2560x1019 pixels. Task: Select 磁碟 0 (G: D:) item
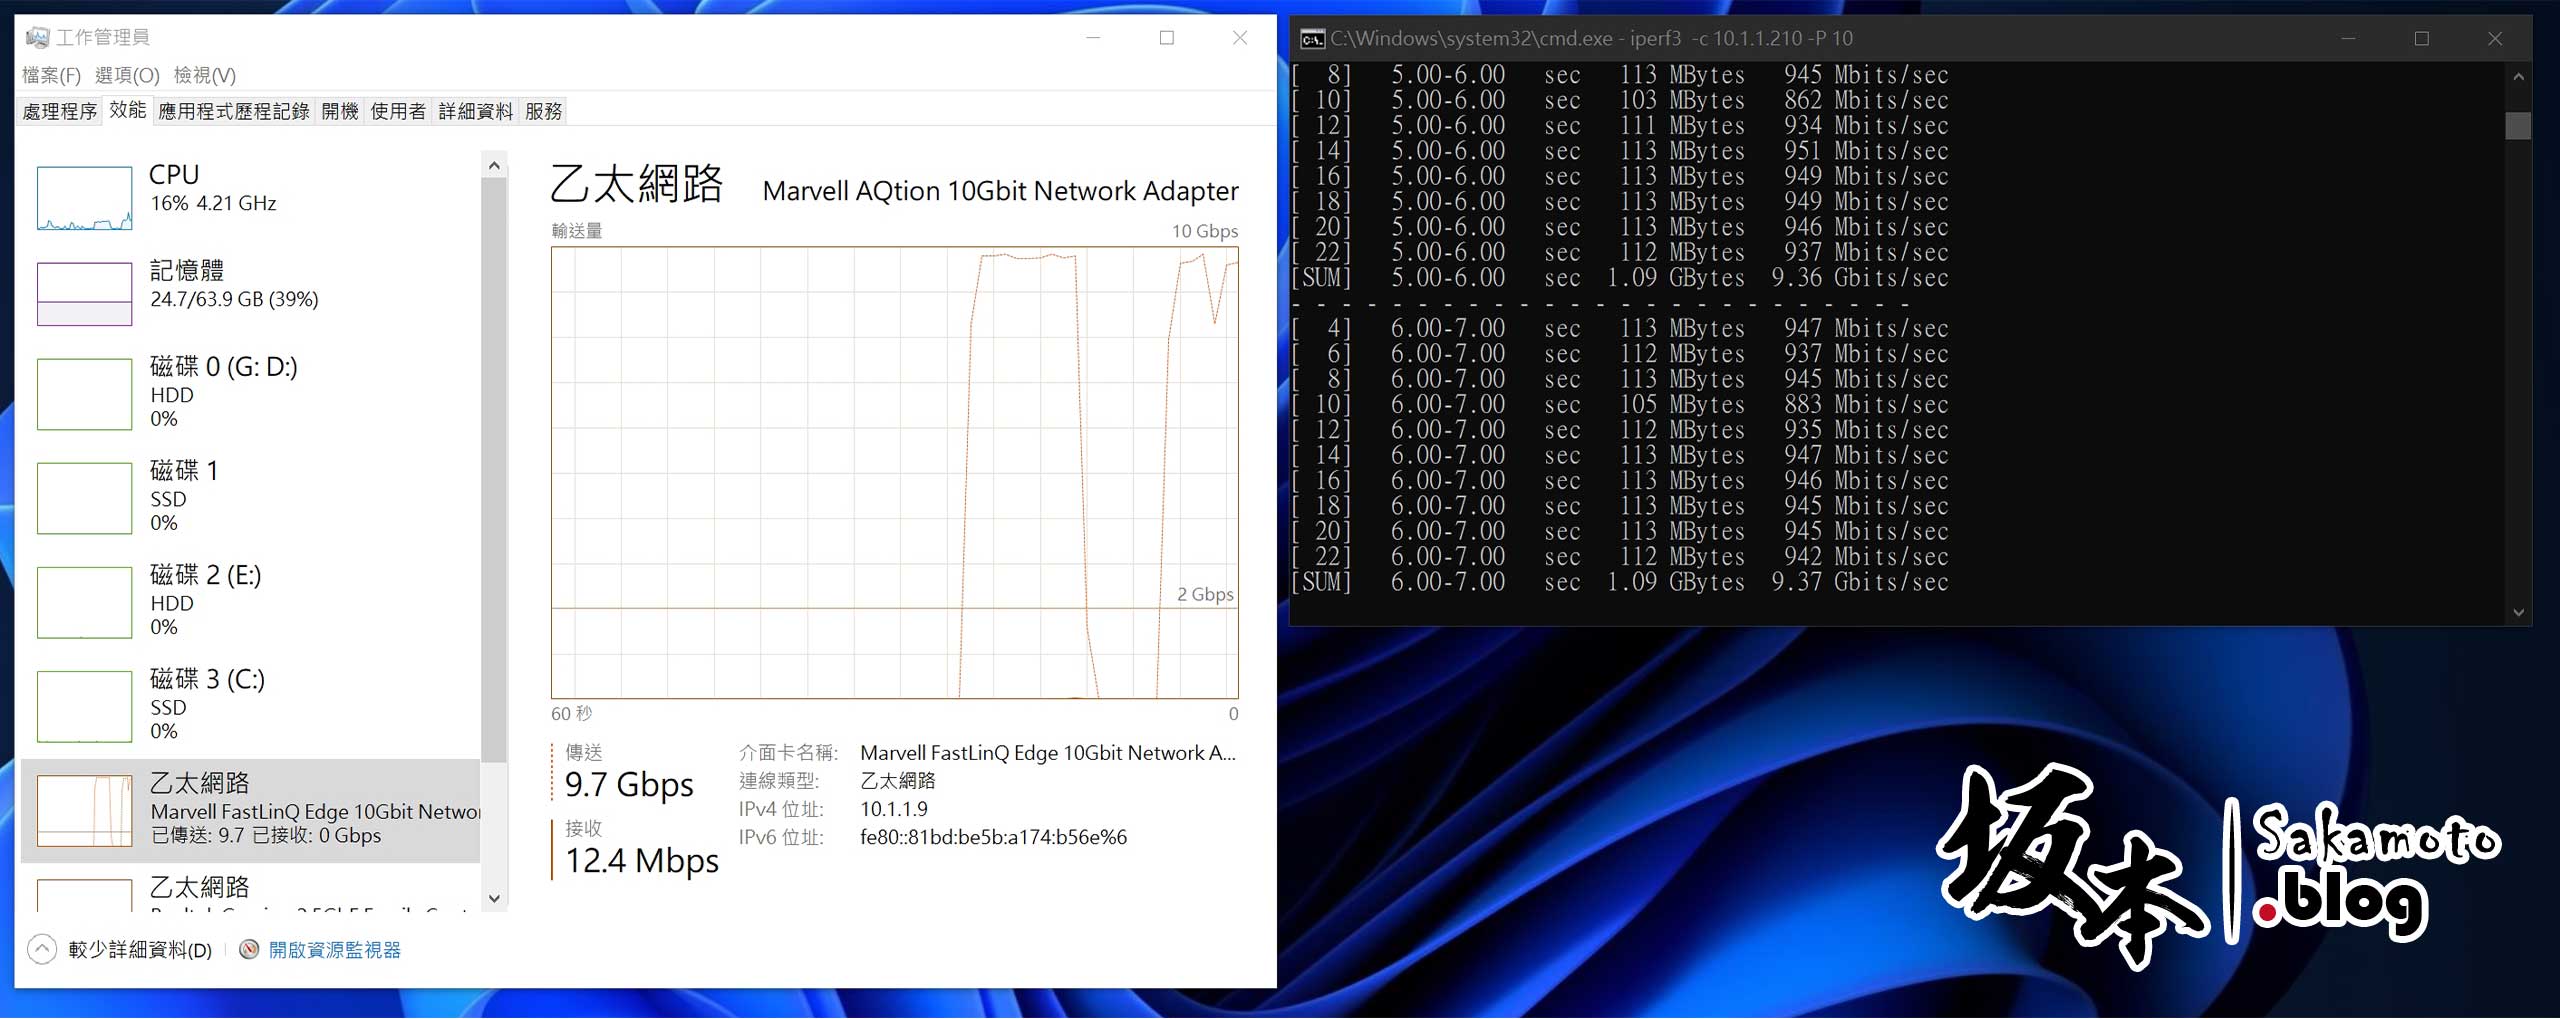(250, 394)
